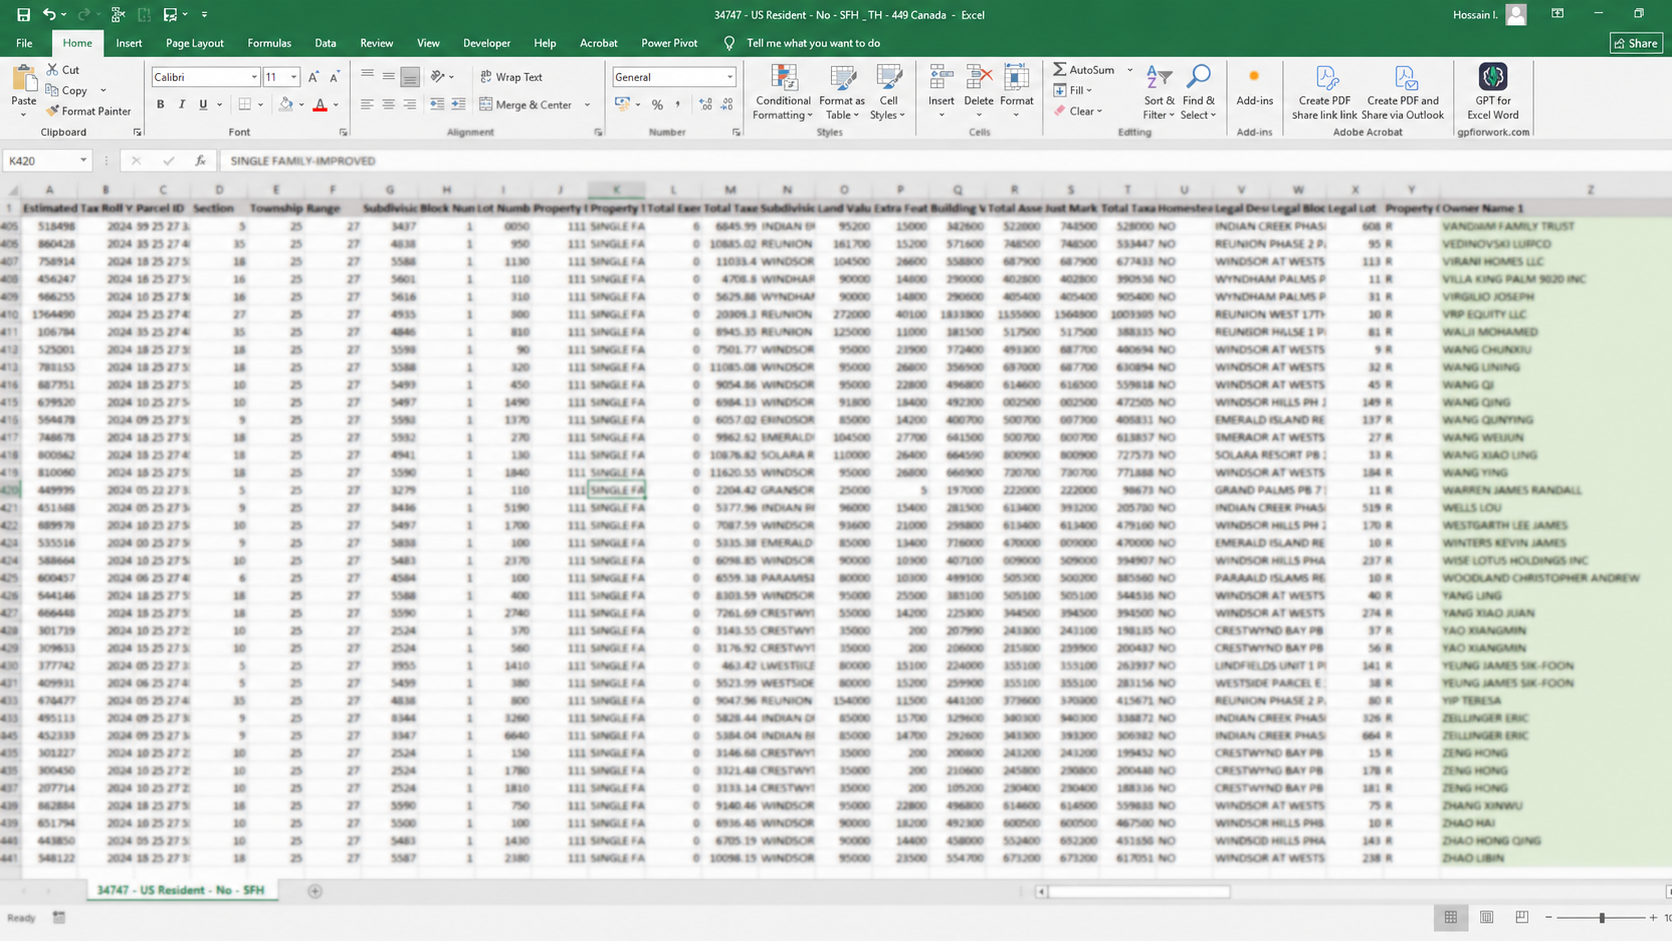Toggle Underline formatting
The height and width of the screenshot is (941, 1672).
tap(203, 104)
